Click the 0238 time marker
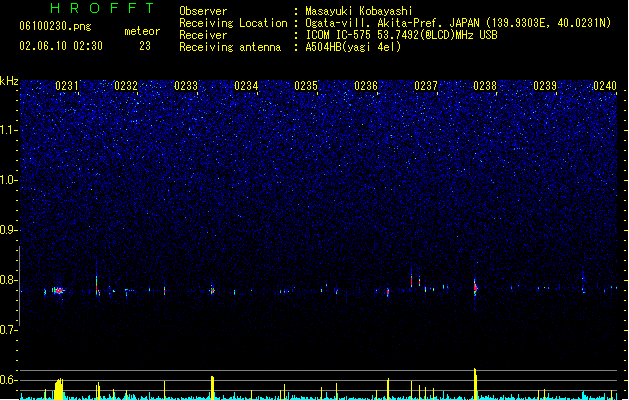629x400 pixels. coord(485,86)
